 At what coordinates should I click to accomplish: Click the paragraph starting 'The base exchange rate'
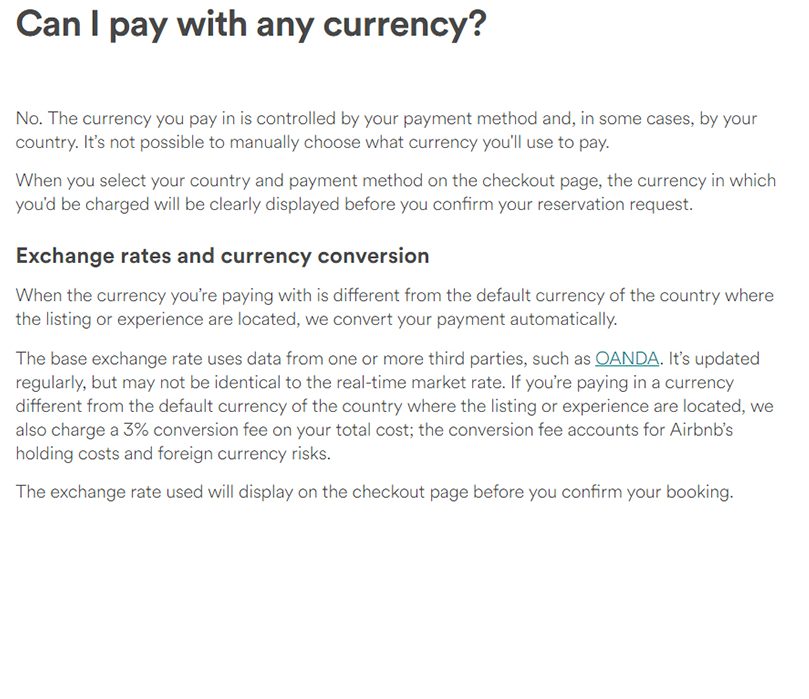coord(395,406)
